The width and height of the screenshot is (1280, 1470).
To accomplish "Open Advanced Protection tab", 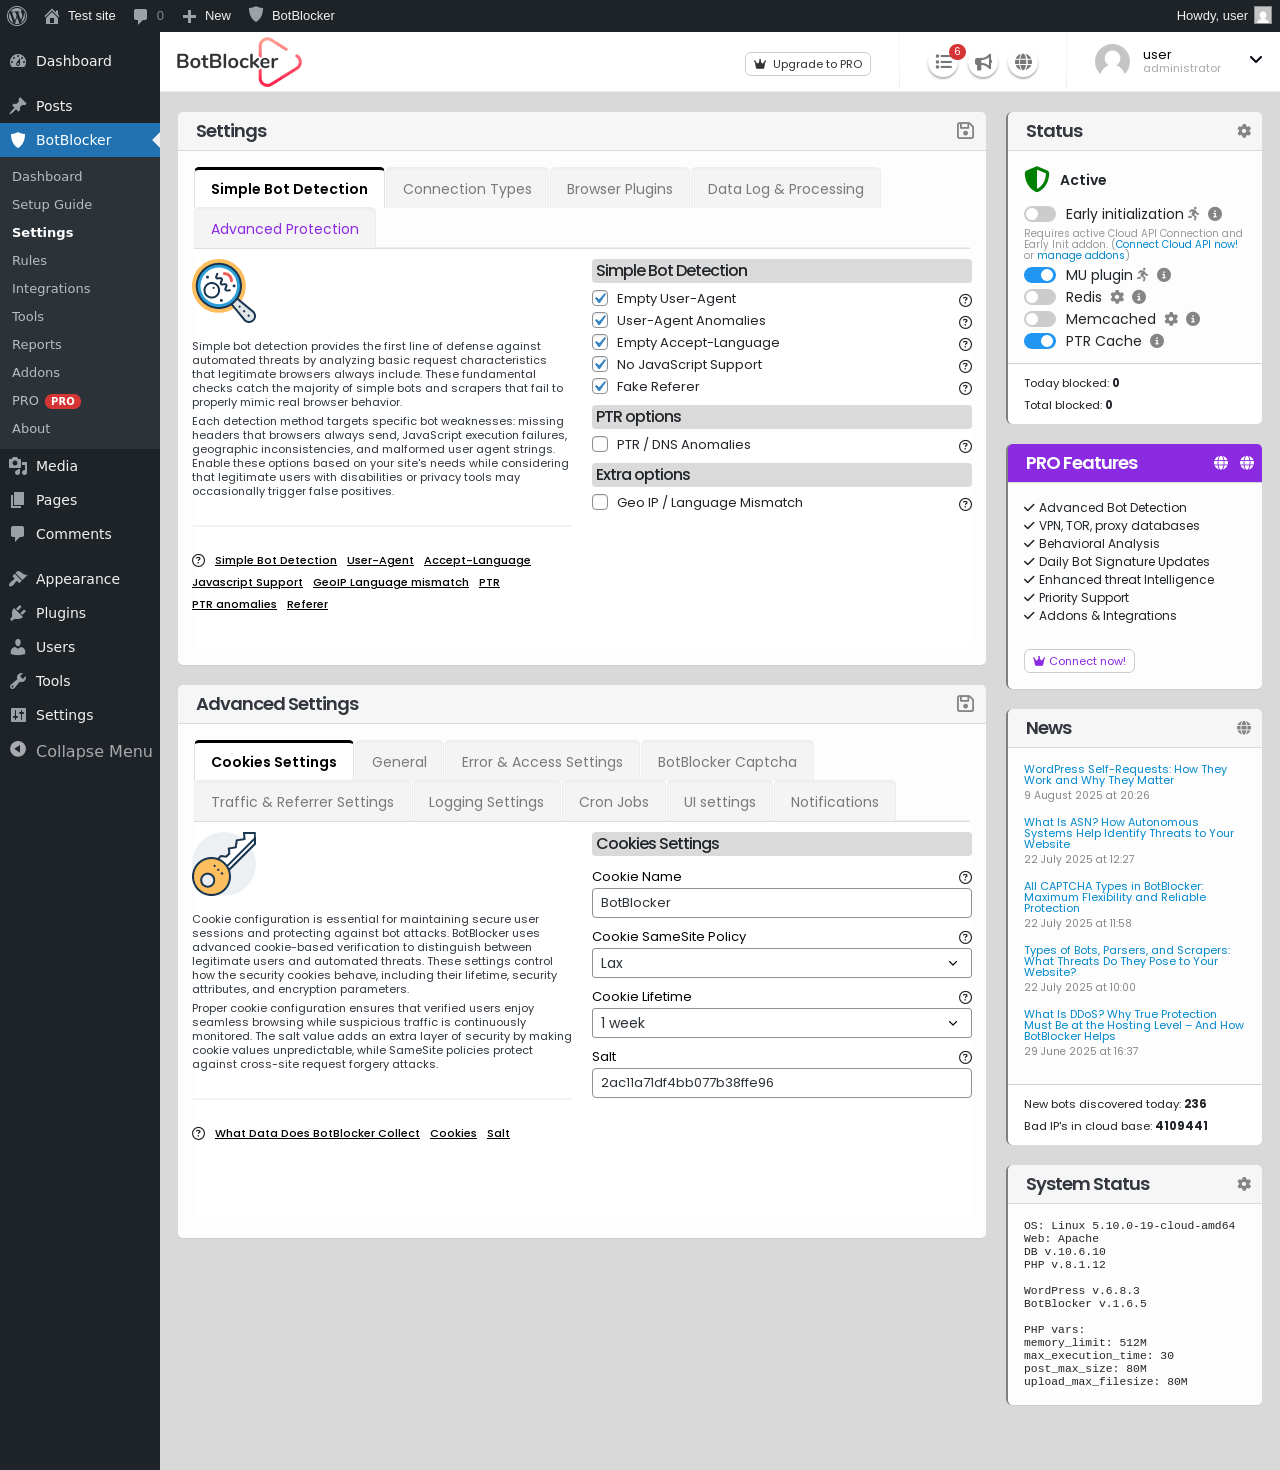I will (285, 229).
